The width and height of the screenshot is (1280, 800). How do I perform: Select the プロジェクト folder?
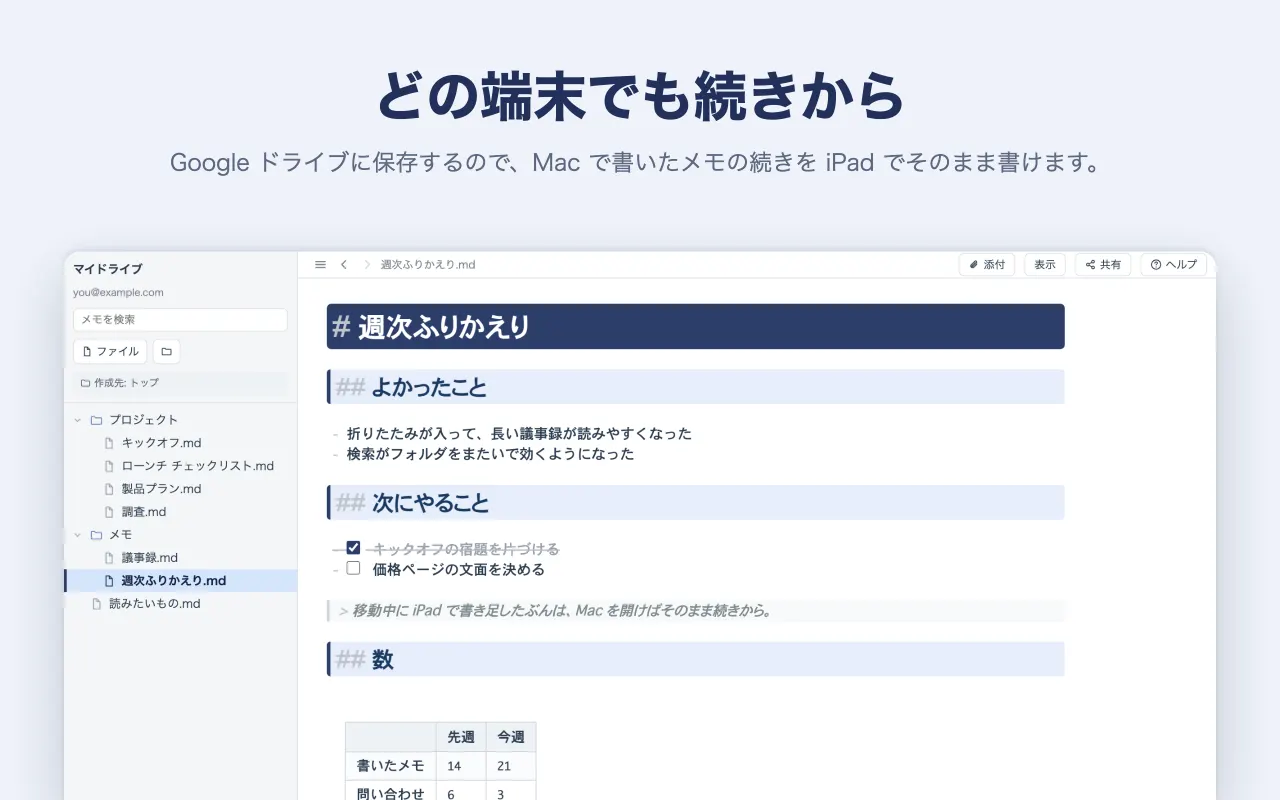(180, 420)
